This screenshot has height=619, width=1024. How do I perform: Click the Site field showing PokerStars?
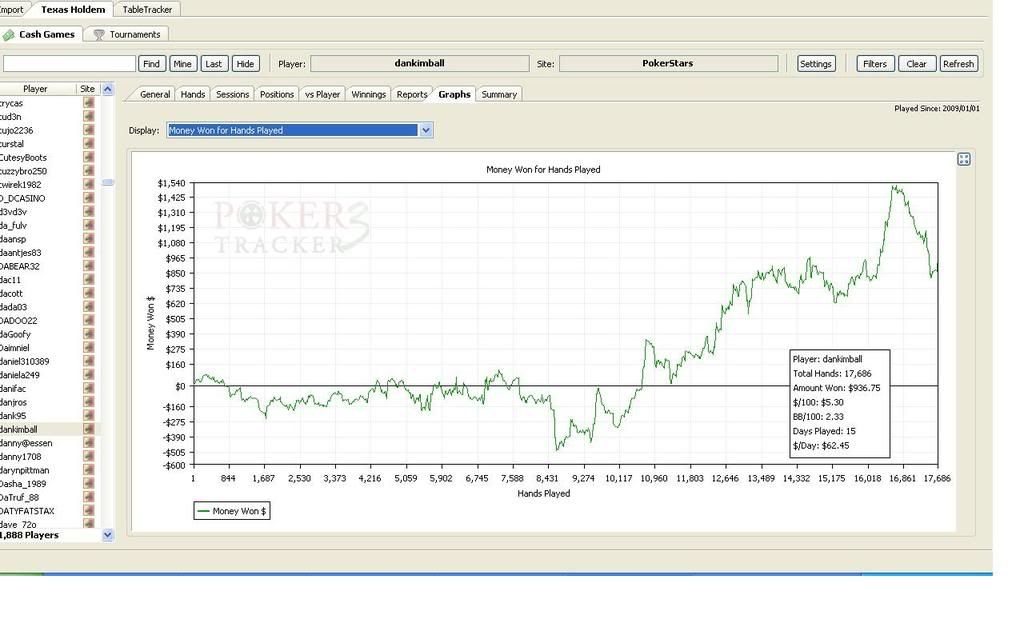(668, 63)
